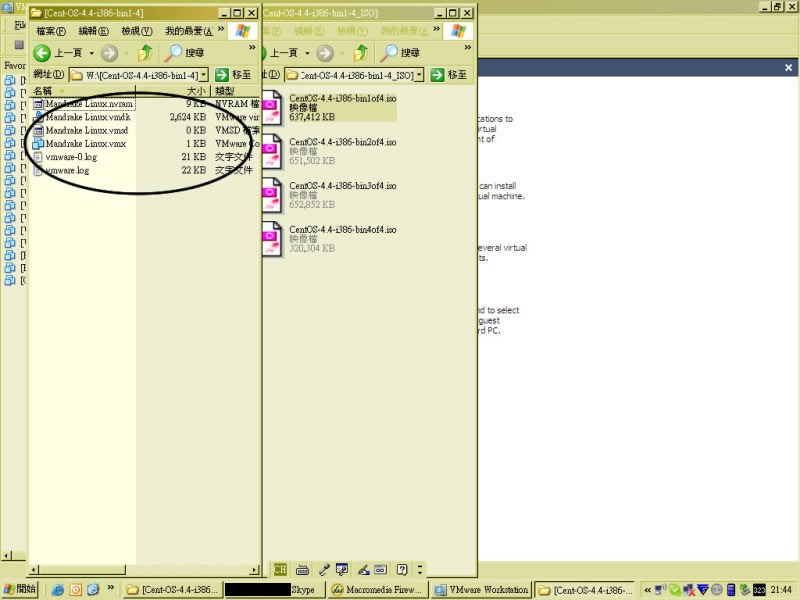Screen dimensions: 800x600
Task: Click the taskbar clock showing 21:44
Action: (781, 590)
